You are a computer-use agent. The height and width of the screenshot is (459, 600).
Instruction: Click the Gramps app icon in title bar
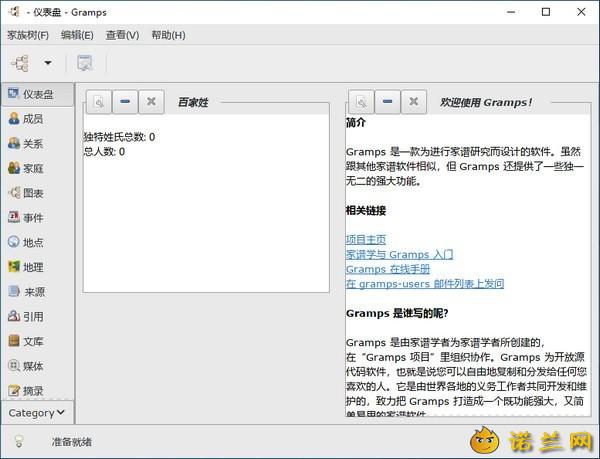(x=14, y=12)
